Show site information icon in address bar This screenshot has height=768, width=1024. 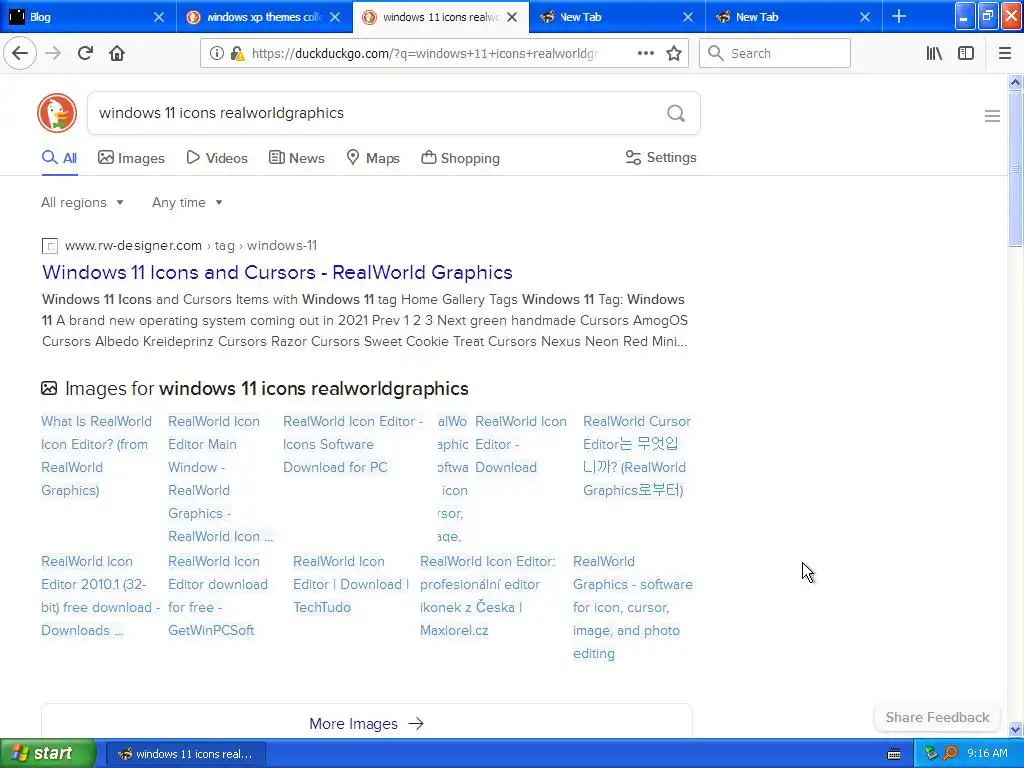(x=217, y=54)
